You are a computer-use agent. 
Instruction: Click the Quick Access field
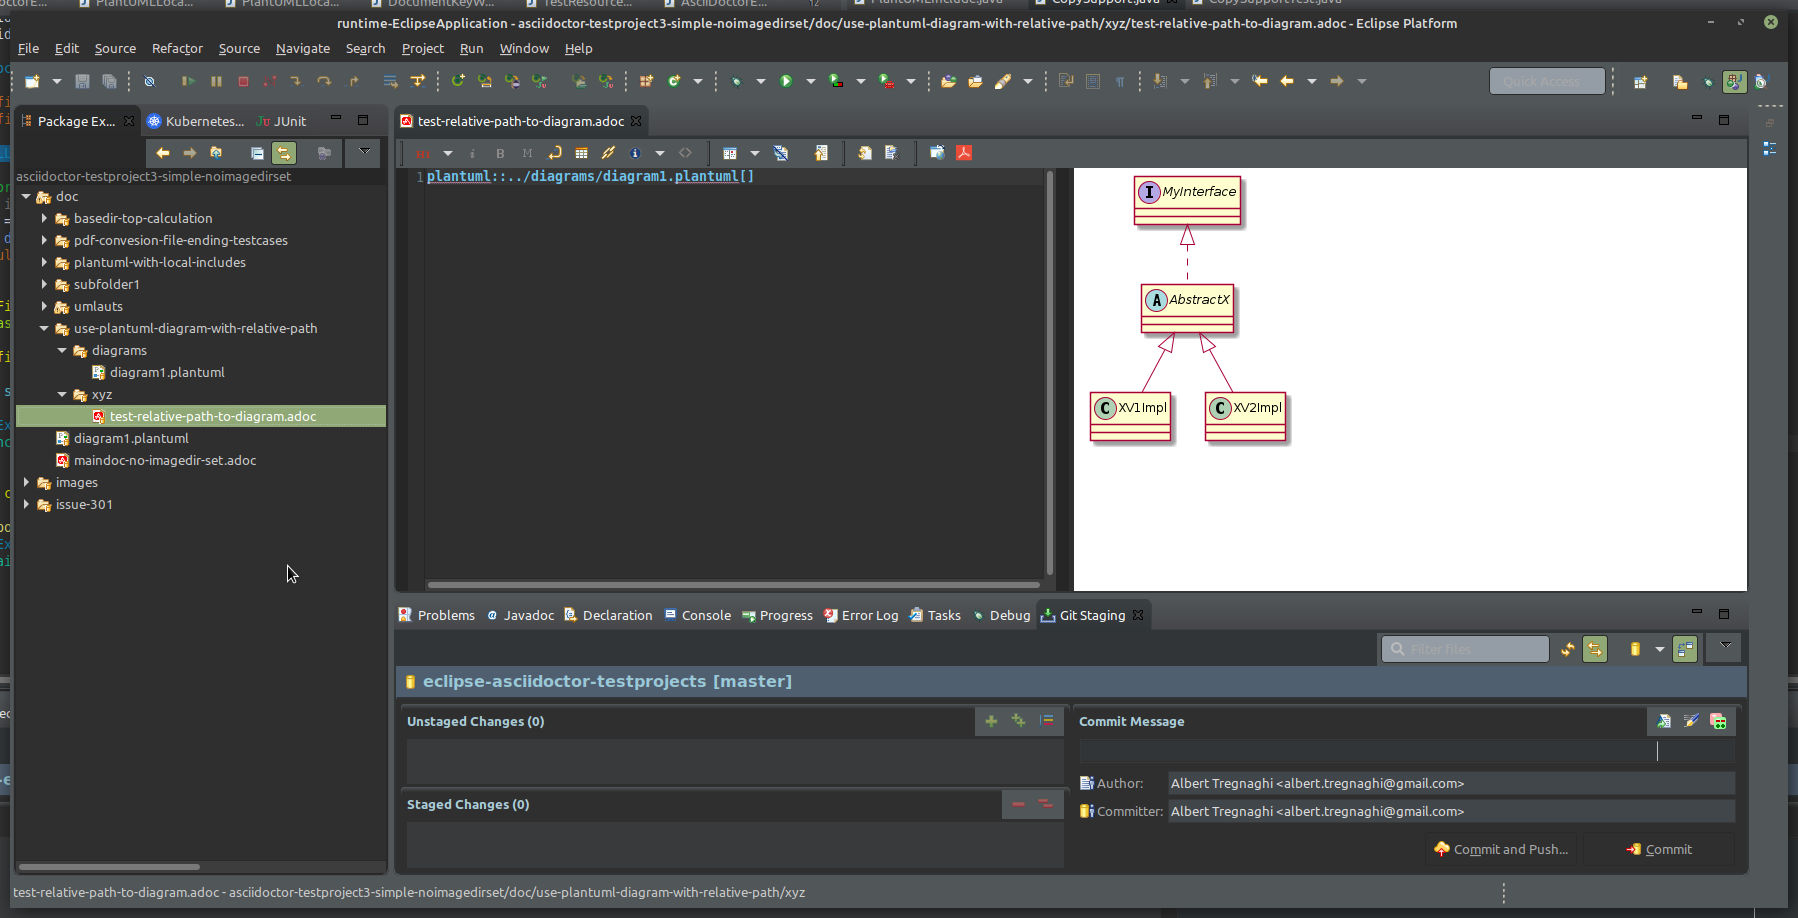[1547, 81]
